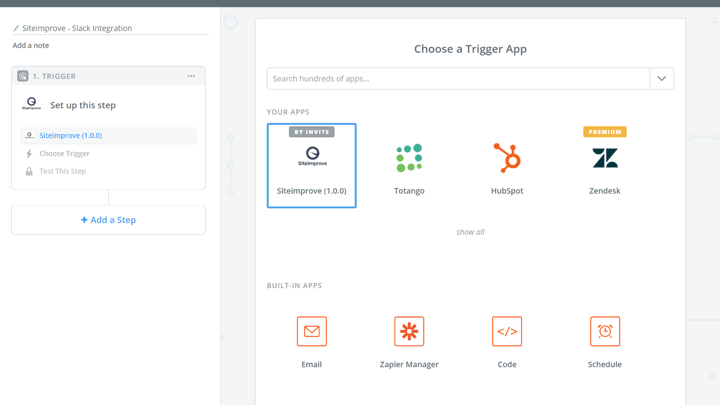Screen dimensions: 720x405
Task: Click the Add a note link
Action: pyautogui.click(x=31, y=46)
